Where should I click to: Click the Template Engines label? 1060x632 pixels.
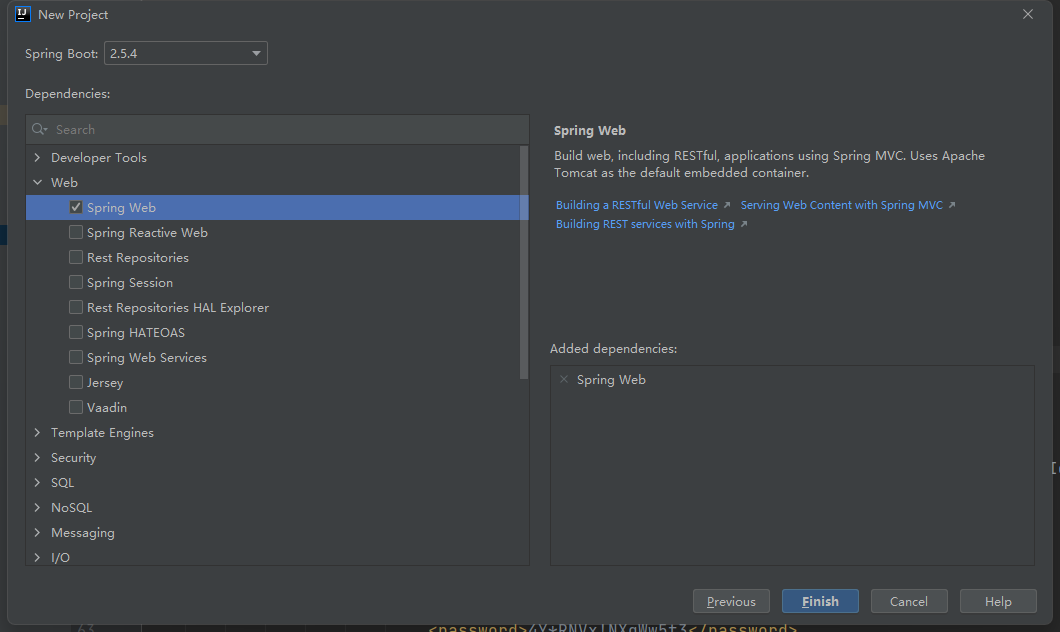coord(102,433)
